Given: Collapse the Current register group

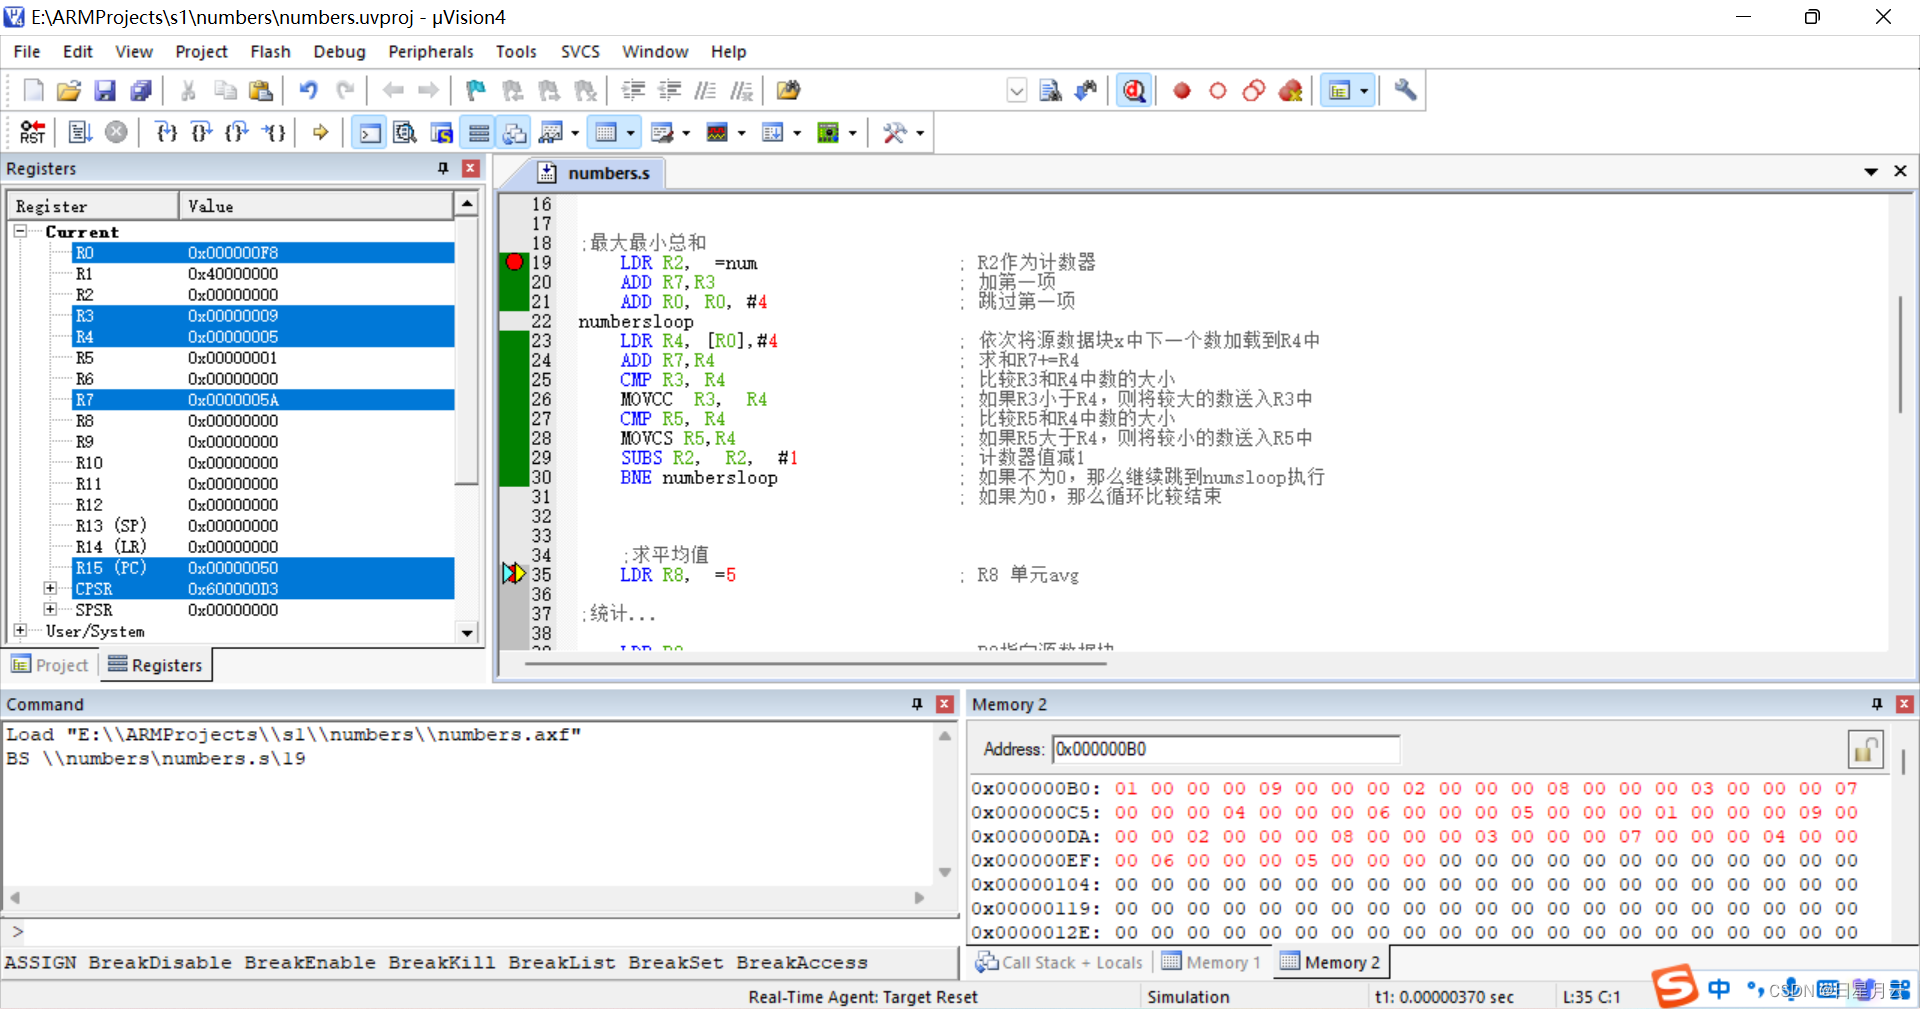Looking at the screenshot, I should 20,231.
